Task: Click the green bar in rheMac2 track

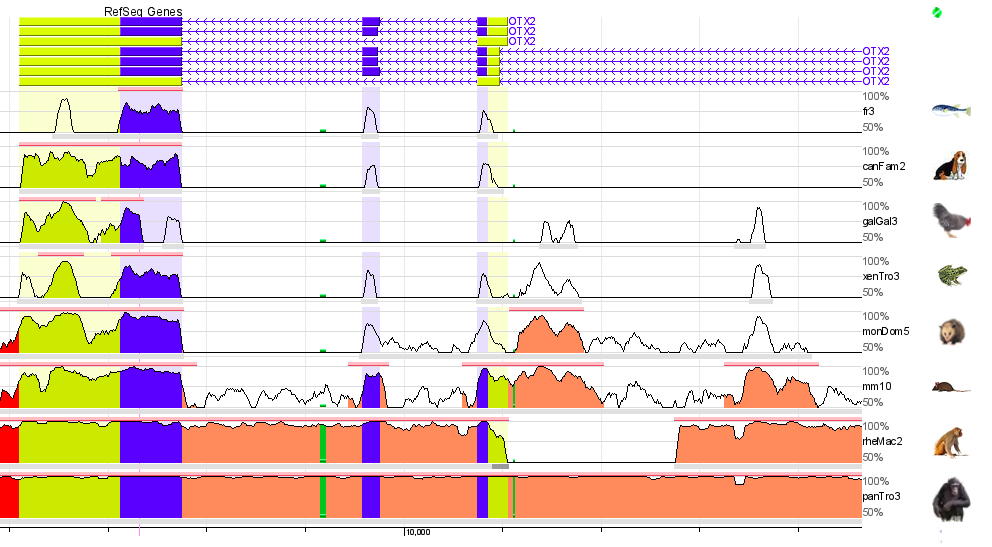Action: 322,443
